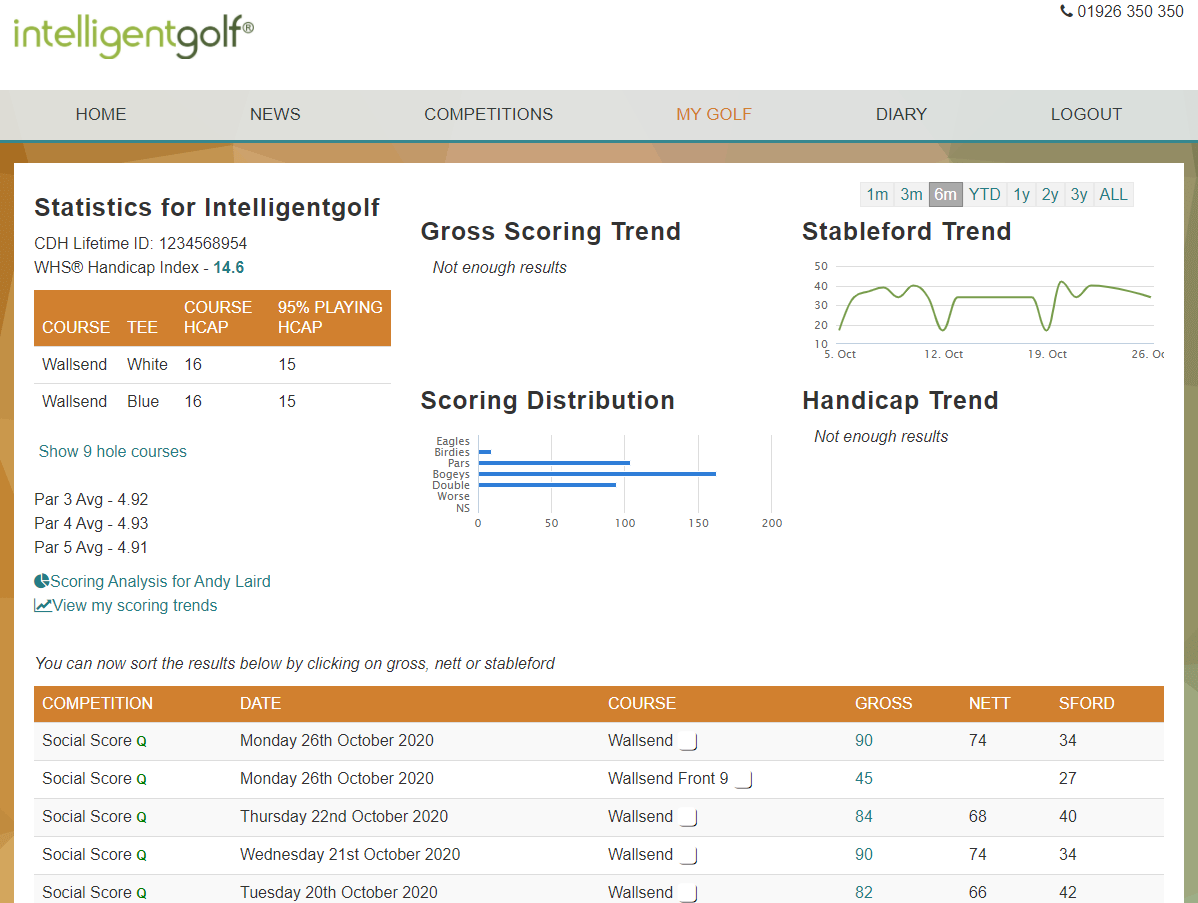Click the Stableford Trend line chart
The image size is (1198, 903).
[x=995, y=306]
